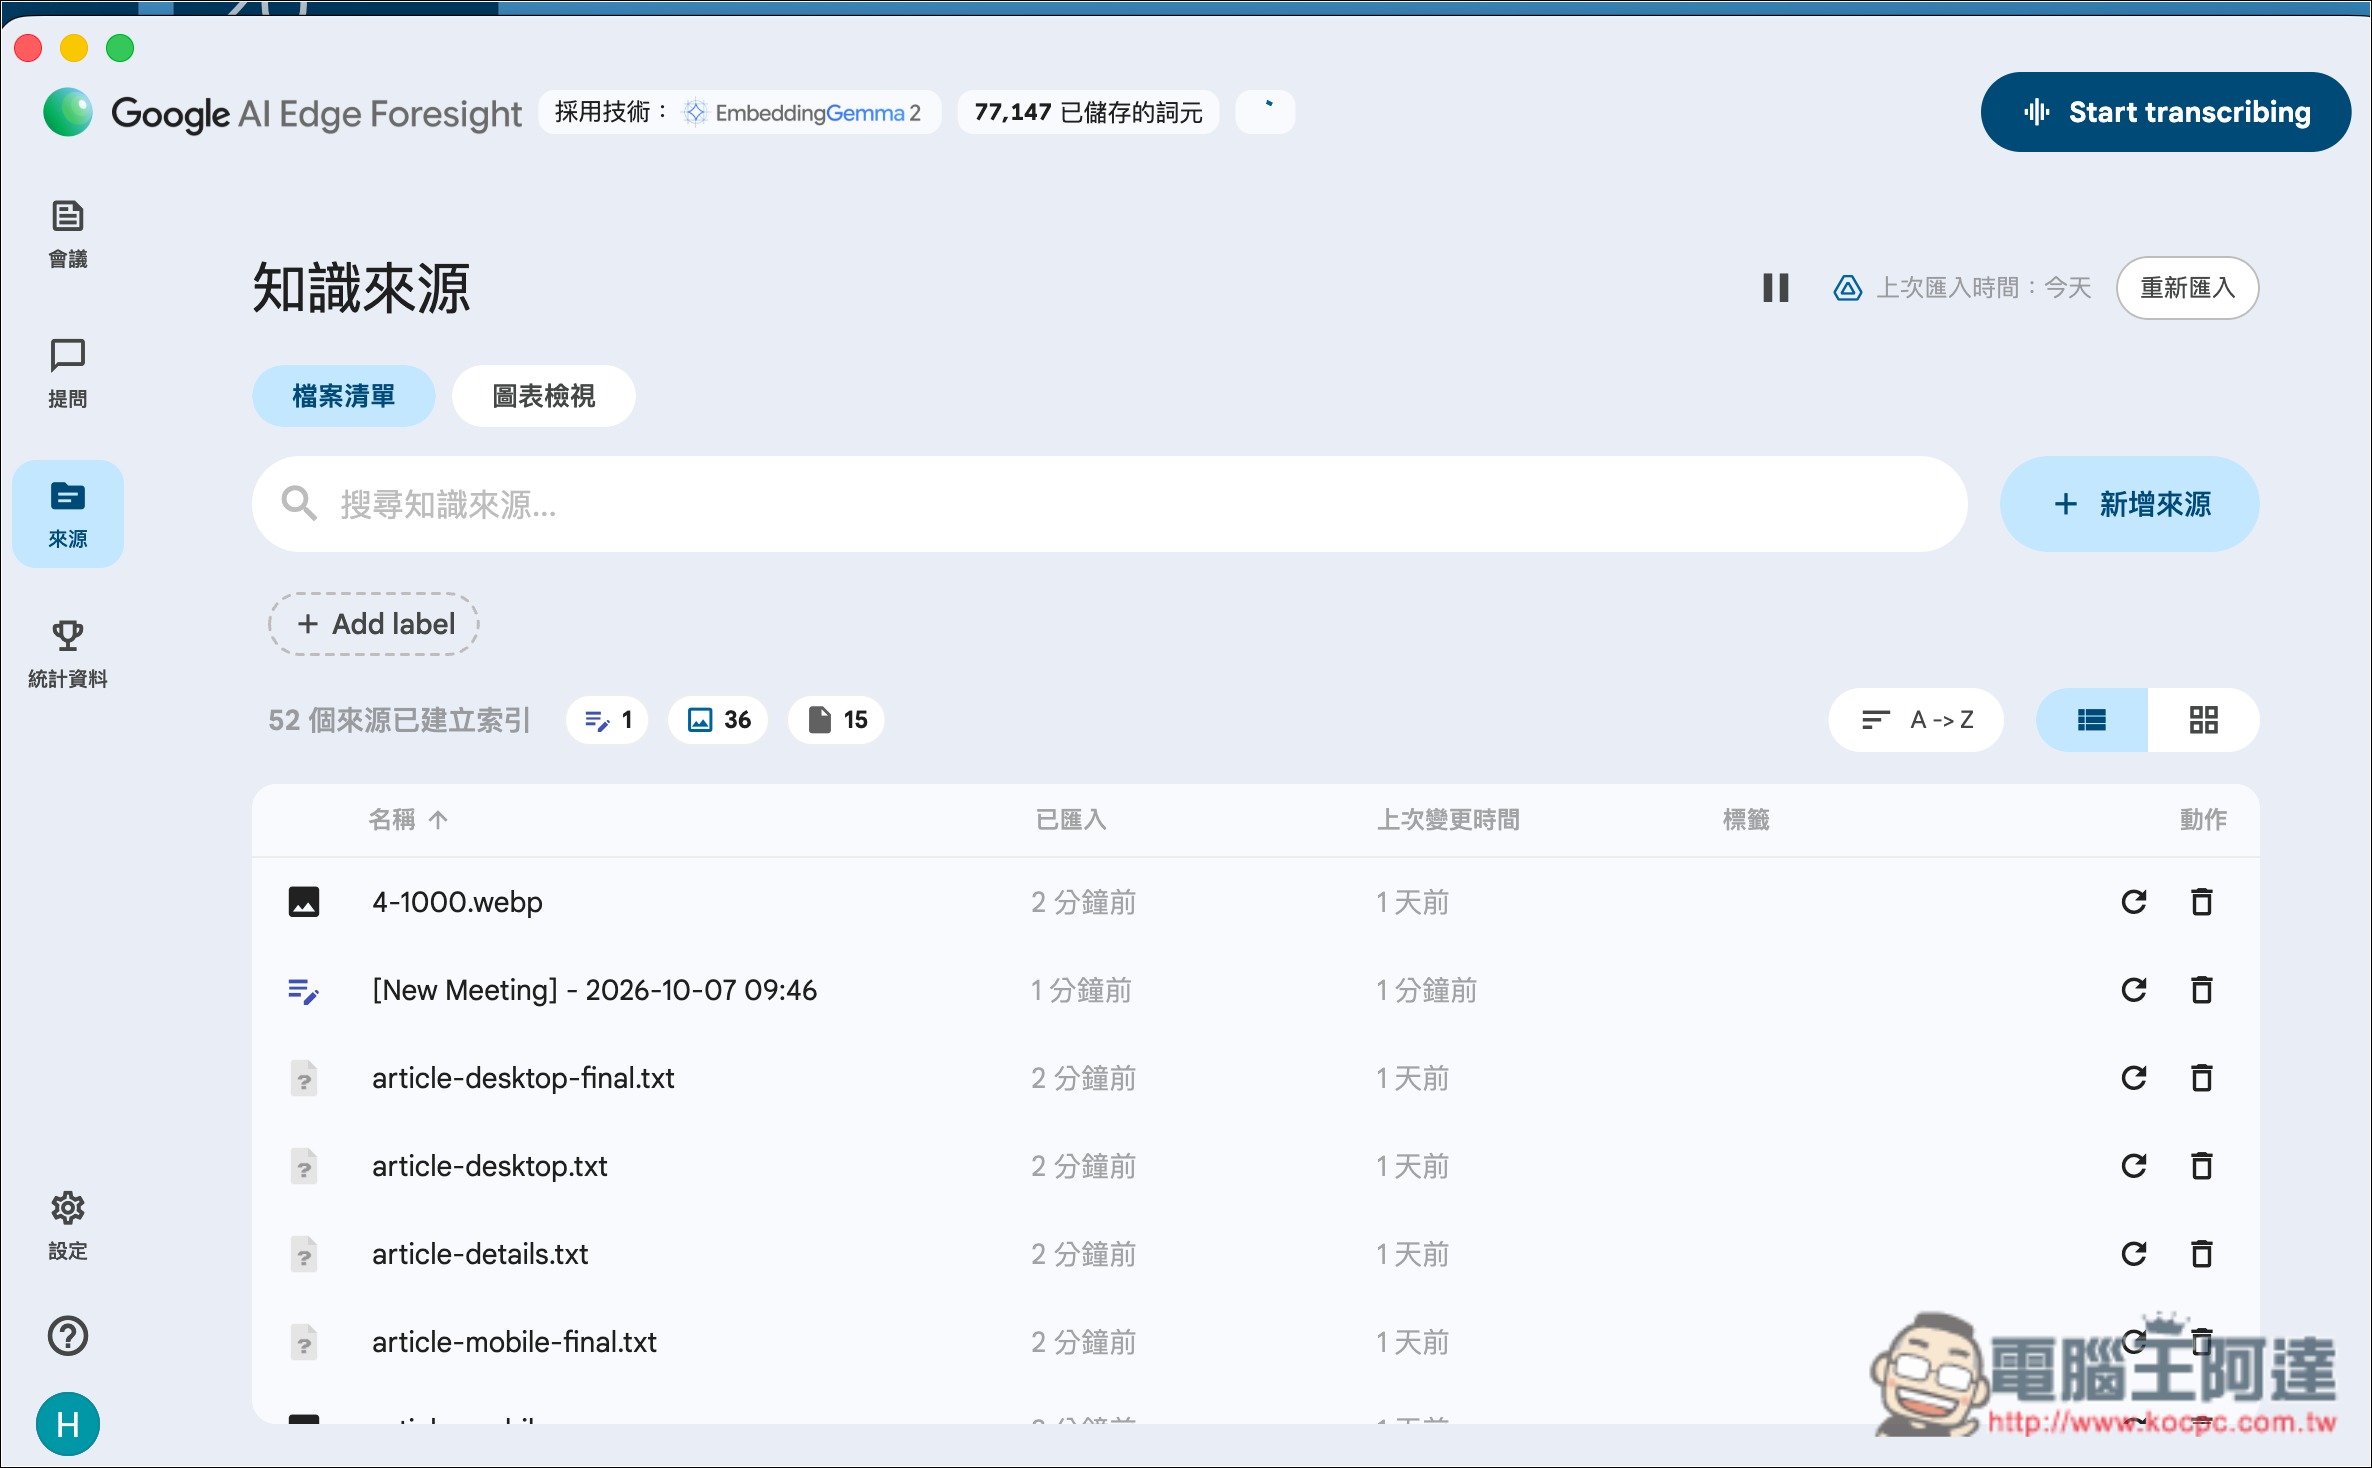Viewport: 2372px width, 1468px height.
Task: Click the Add label chip
Action: (374, 624)
